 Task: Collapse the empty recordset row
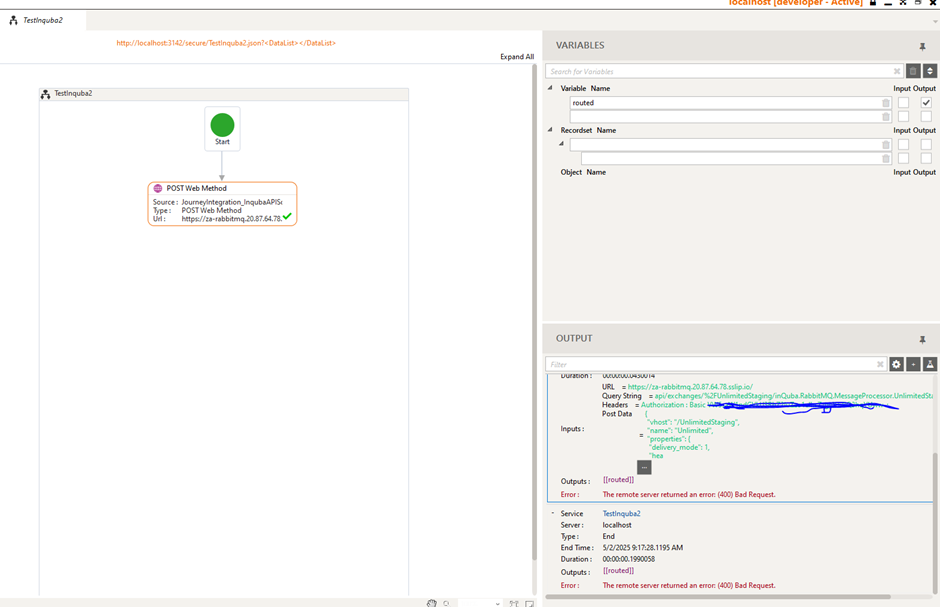pos(562,143)
